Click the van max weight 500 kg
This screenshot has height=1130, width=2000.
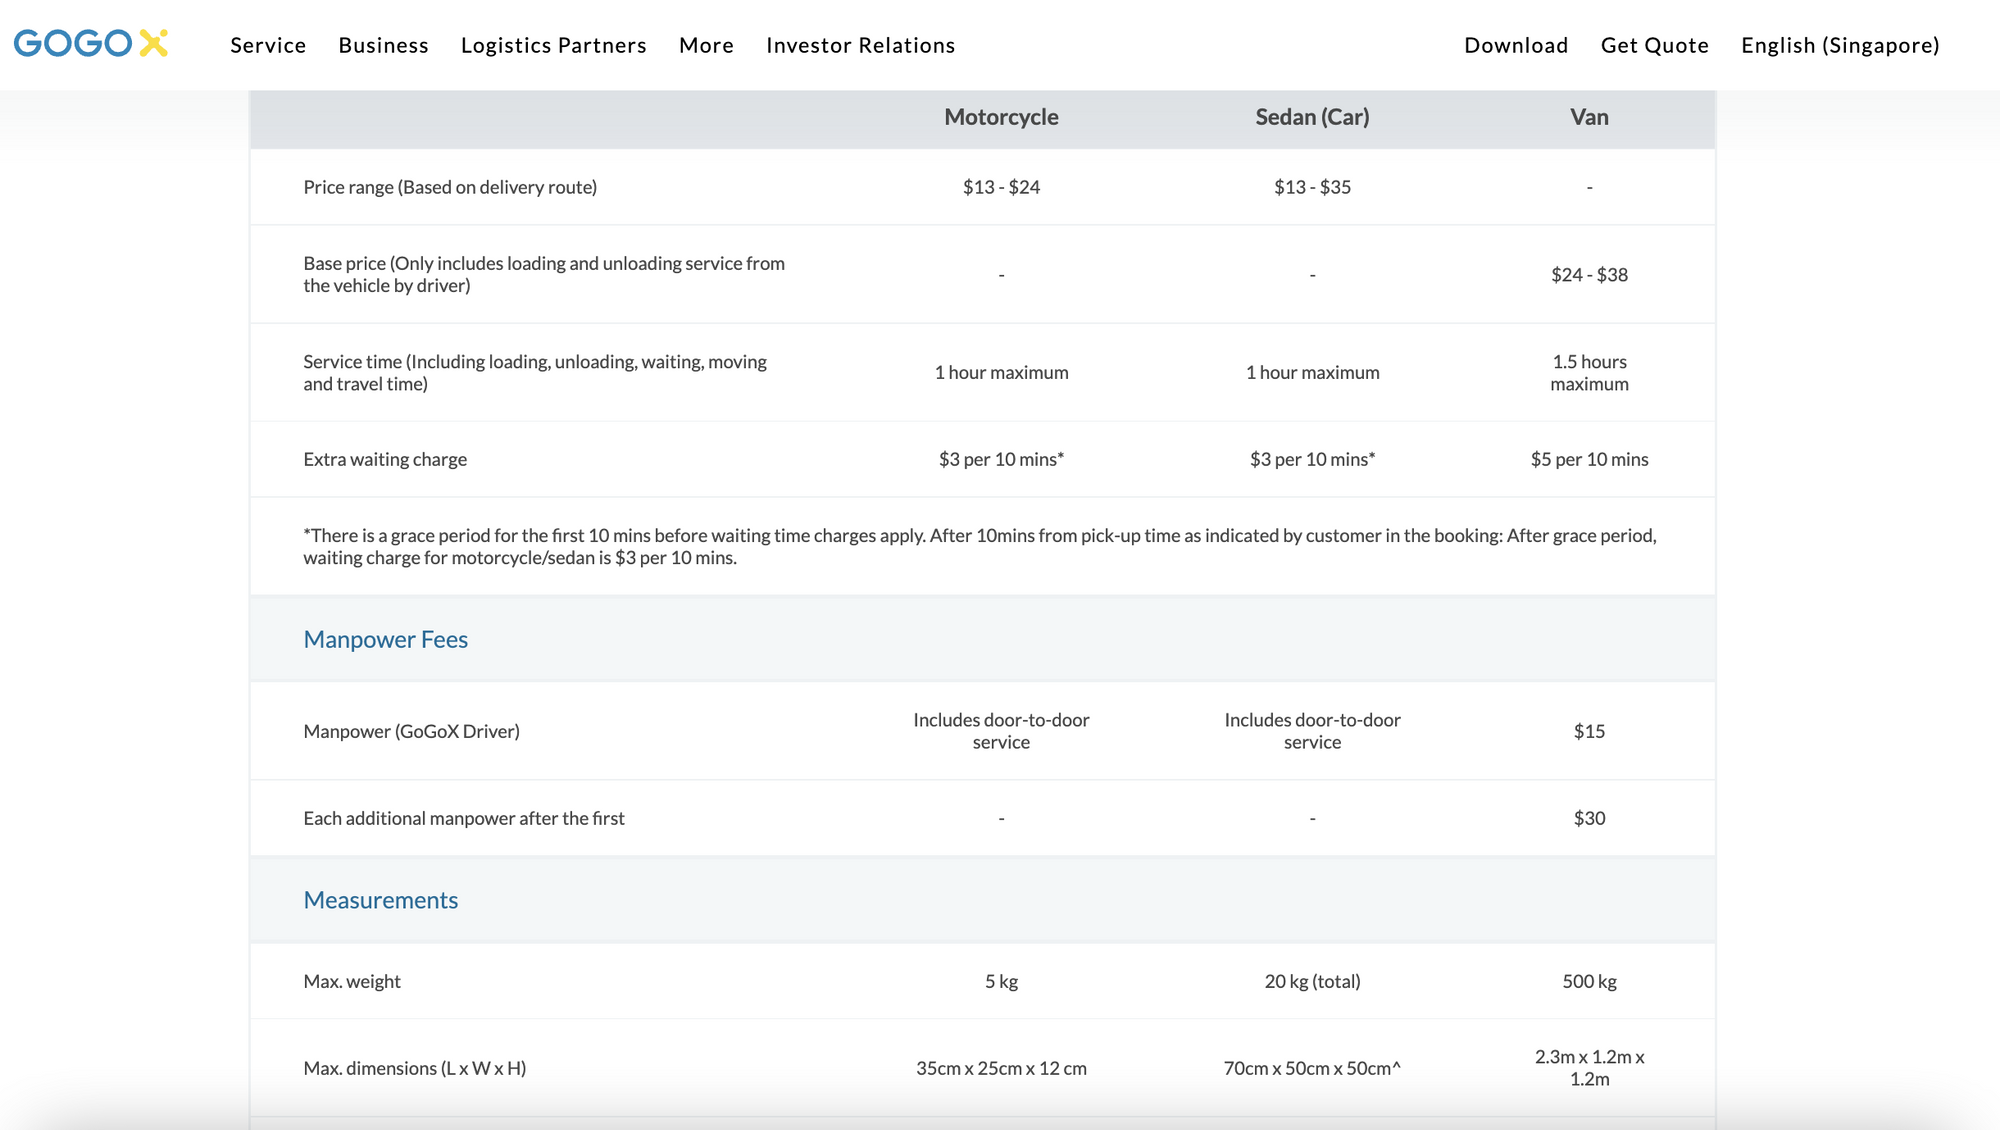click(x=1589, y=981)
